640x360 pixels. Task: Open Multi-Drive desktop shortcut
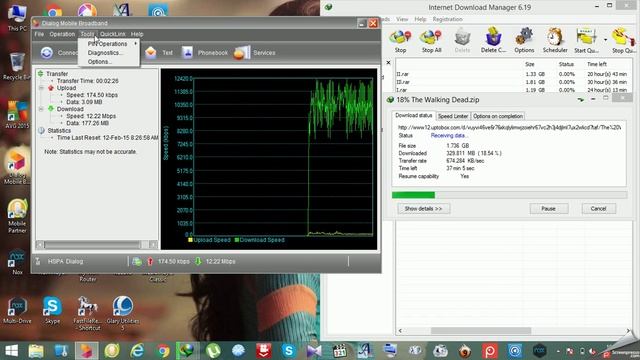(x=17, y=311)
